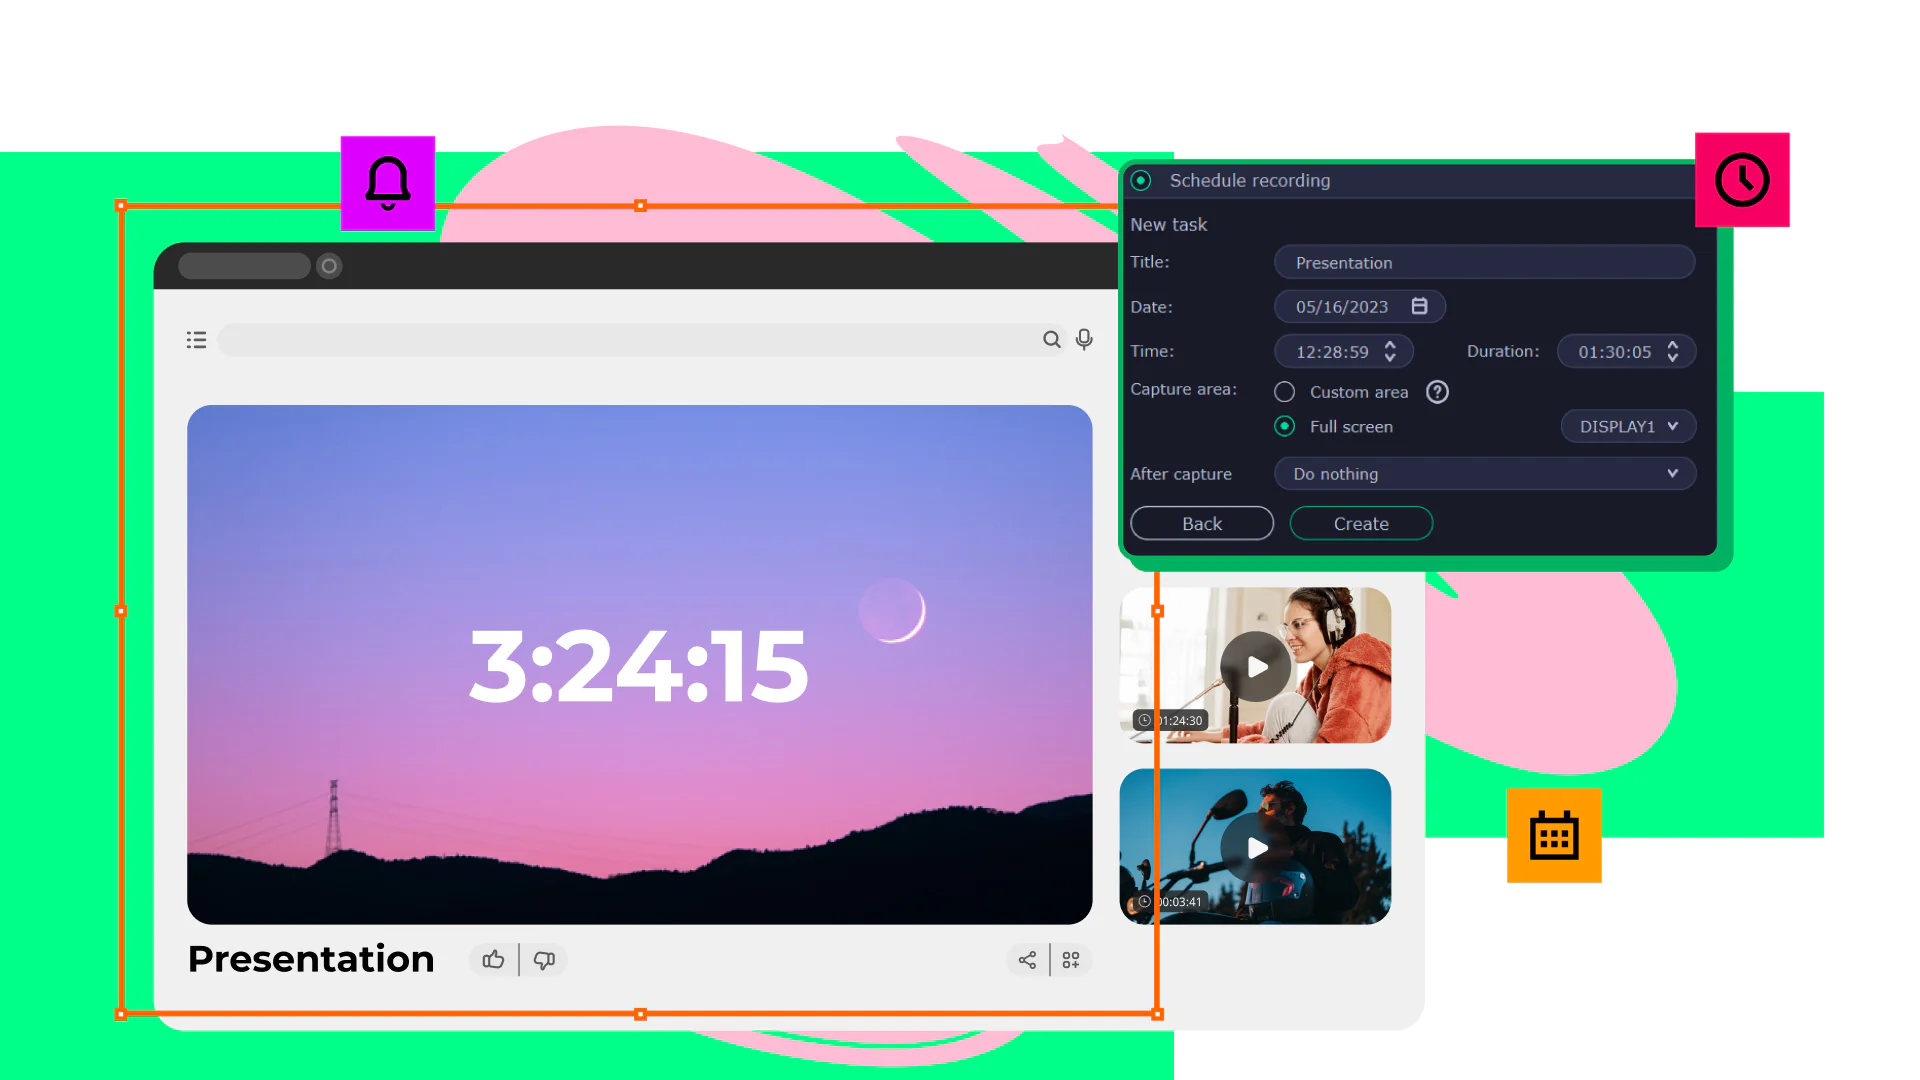Screen dimensions: 1920x1080
Task: Click the thumbs up icon on Presentation
Action: [x=493, y=959]
